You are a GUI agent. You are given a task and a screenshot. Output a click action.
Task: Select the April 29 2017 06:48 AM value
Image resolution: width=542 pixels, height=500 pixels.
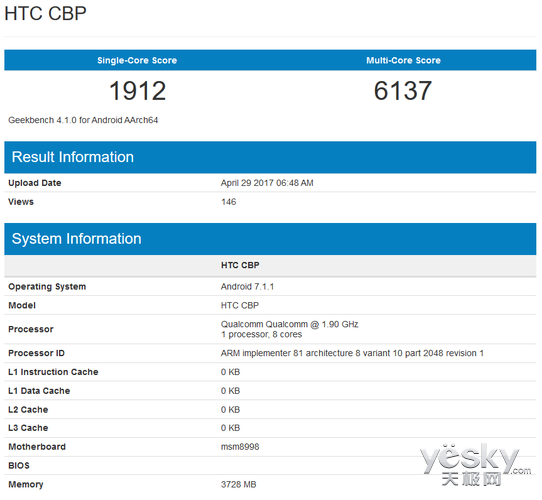[x=267, y=183]
